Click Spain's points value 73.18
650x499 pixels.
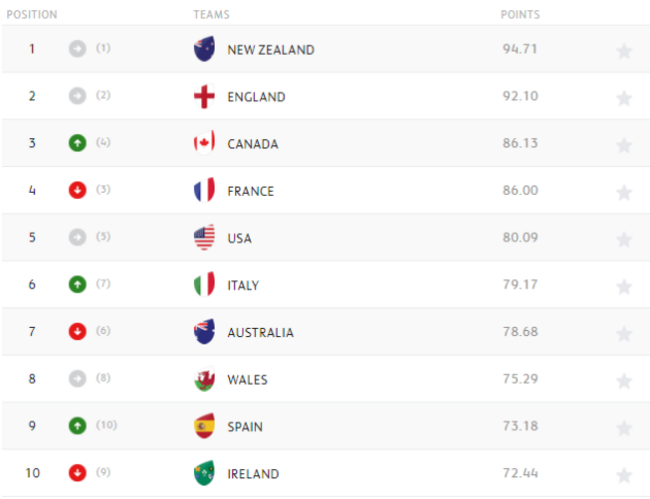click(x=520, y=426)
